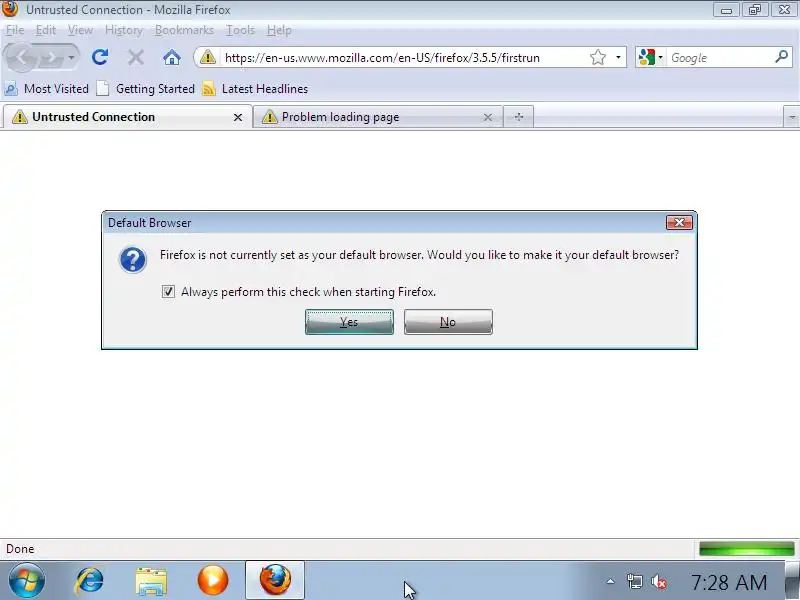Open Windows Explorer from taskbar
800x600 pixels.
151,581
